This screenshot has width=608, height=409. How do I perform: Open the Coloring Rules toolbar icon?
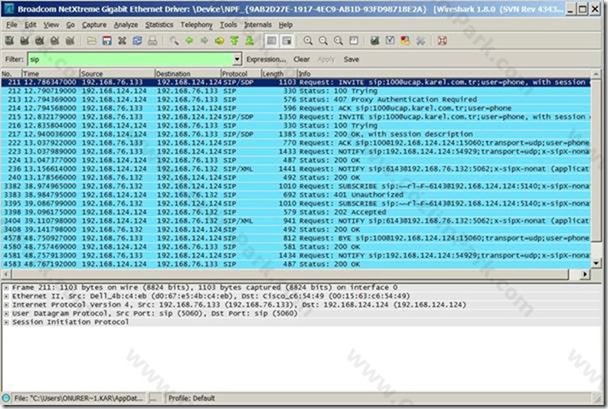coord(405,41)
